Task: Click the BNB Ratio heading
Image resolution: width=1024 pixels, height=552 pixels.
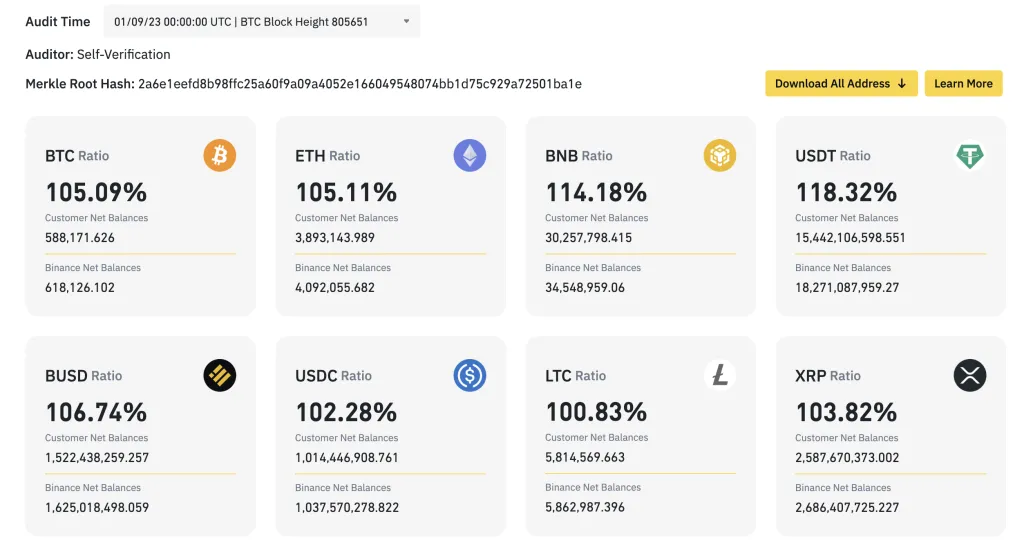Action: click(579, 155)
